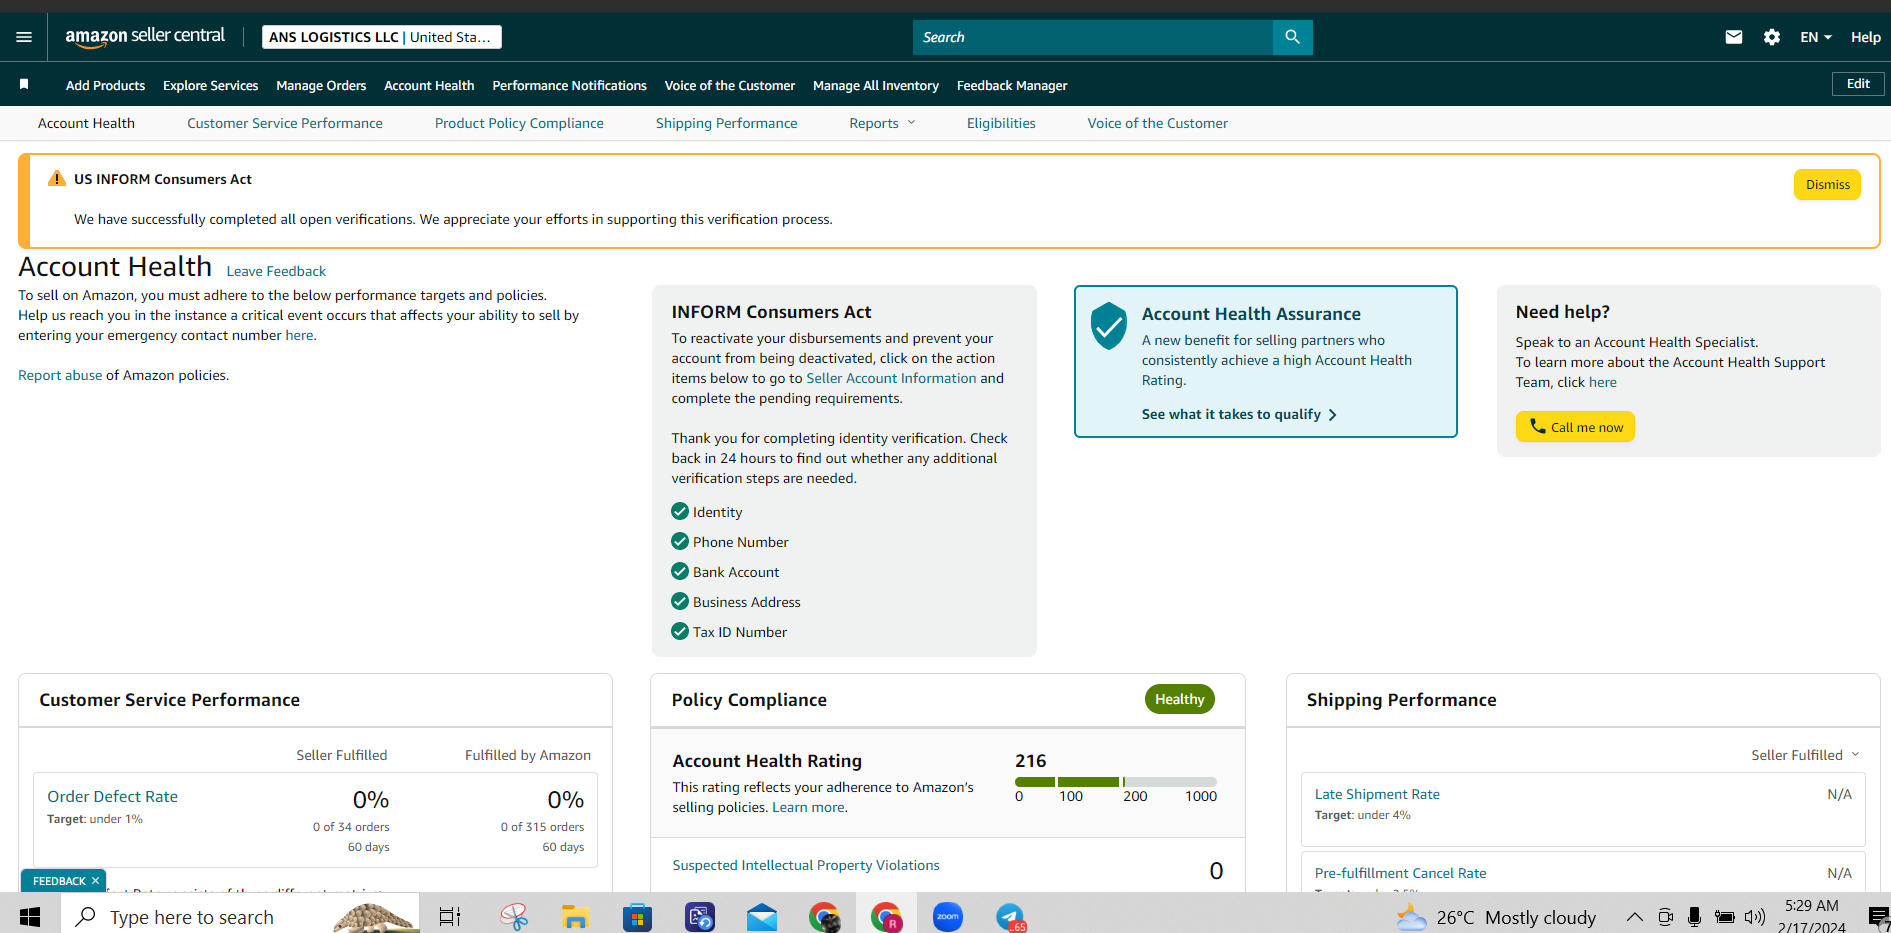Click the Windows taskbar search box
Viewport: 1891px width, 933px height.
pos(240,916)
